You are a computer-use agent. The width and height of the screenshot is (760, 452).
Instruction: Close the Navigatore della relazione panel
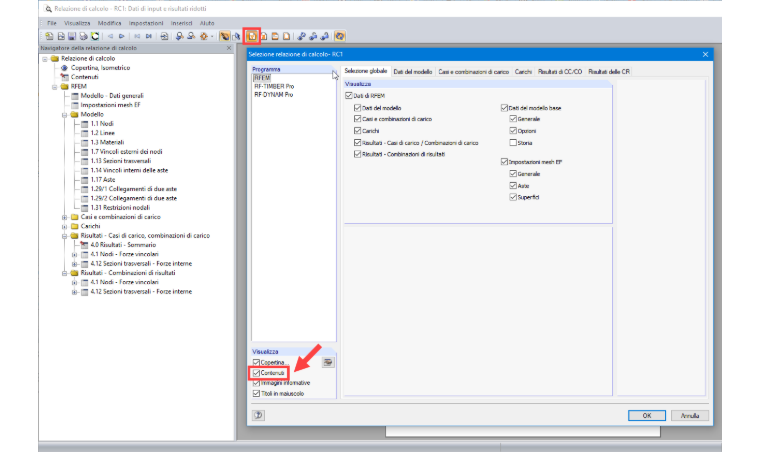229,48
